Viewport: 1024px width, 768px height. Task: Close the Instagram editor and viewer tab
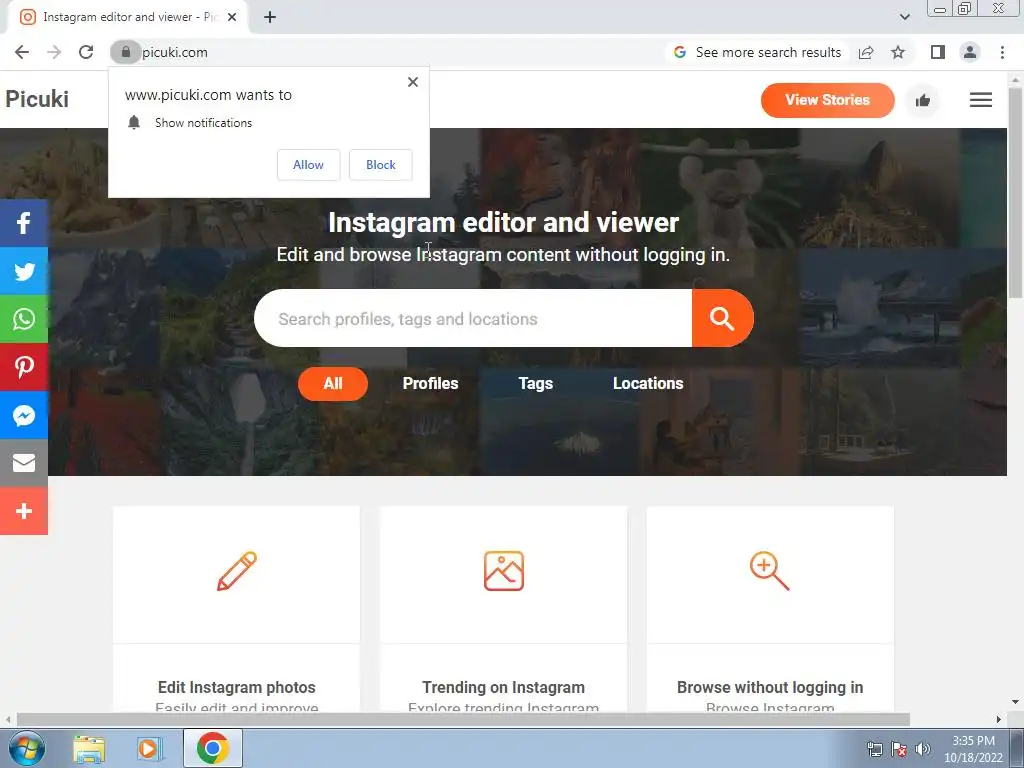pyautogui.click(x=232, y=17)
